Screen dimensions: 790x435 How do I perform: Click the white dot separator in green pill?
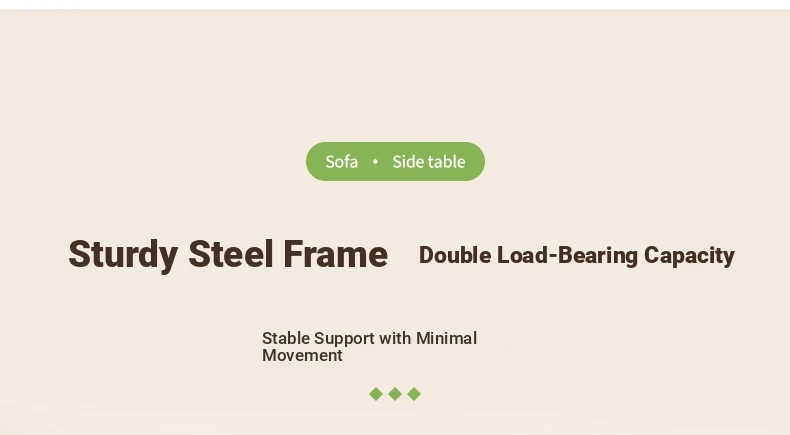[x=375, y=162]
